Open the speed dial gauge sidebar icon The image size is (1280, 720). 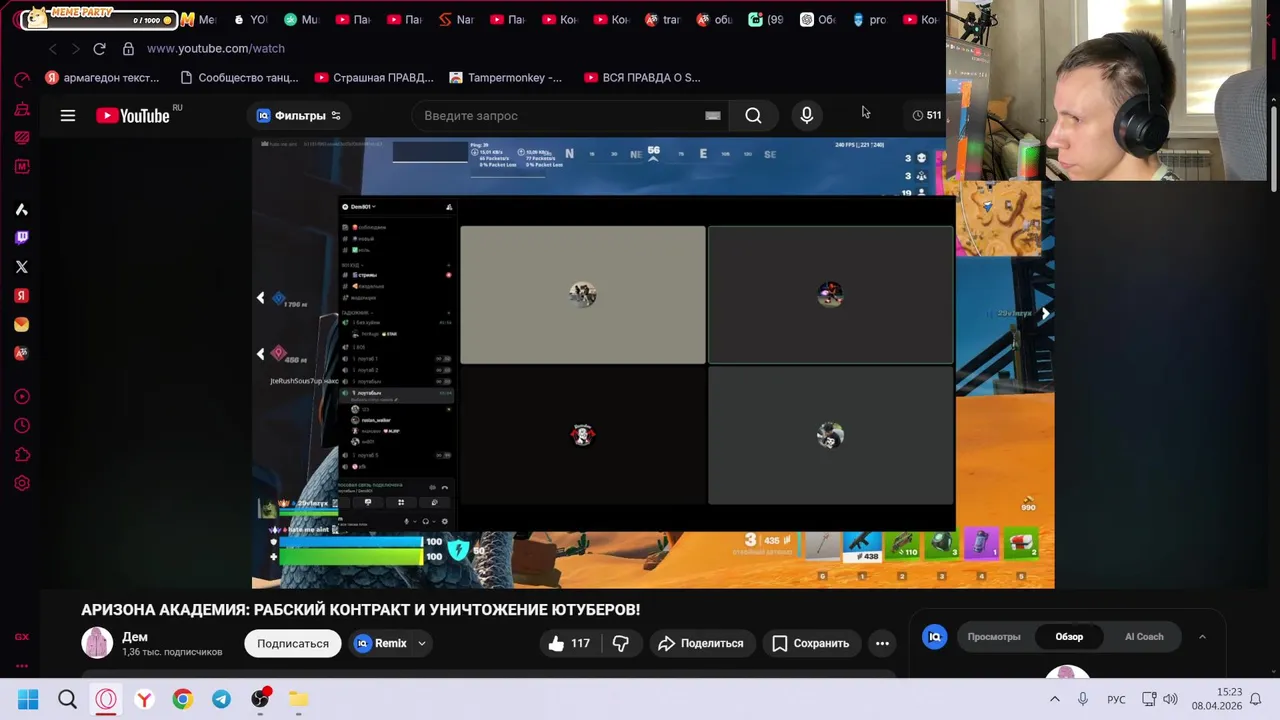(22, 79)
